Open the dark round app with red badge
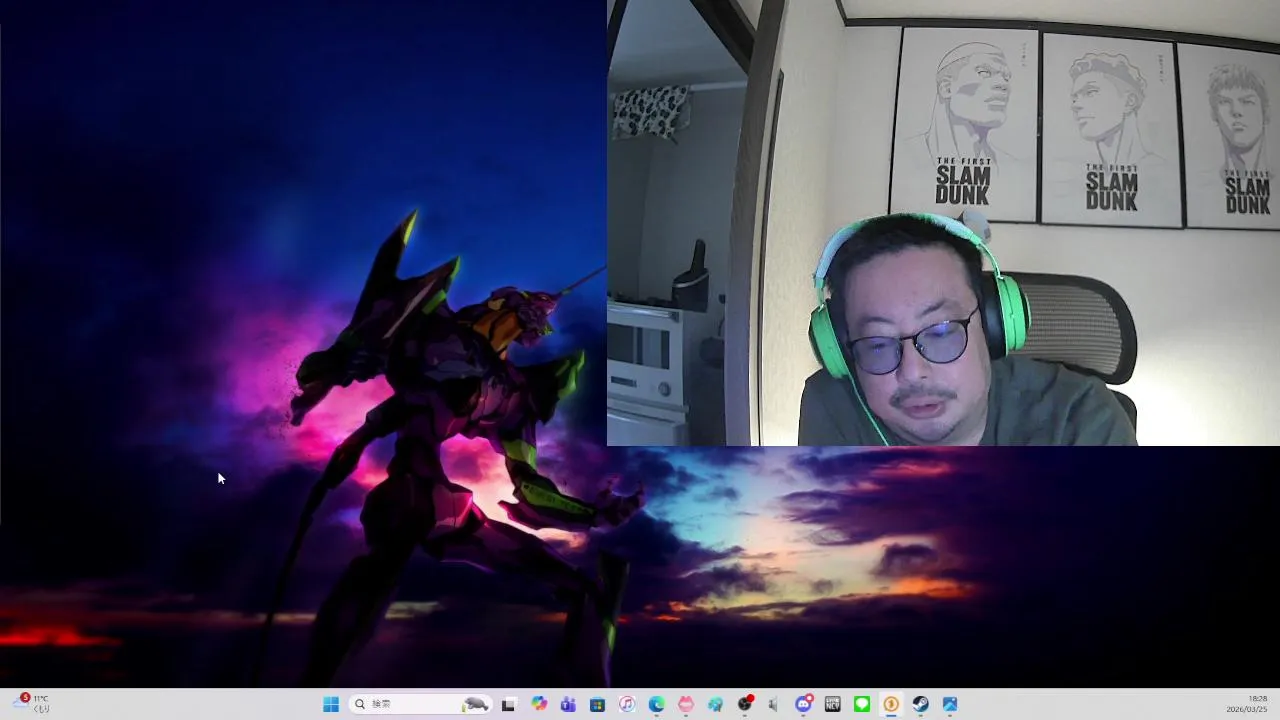The image size is (1280, 720). tap(744, 704)
